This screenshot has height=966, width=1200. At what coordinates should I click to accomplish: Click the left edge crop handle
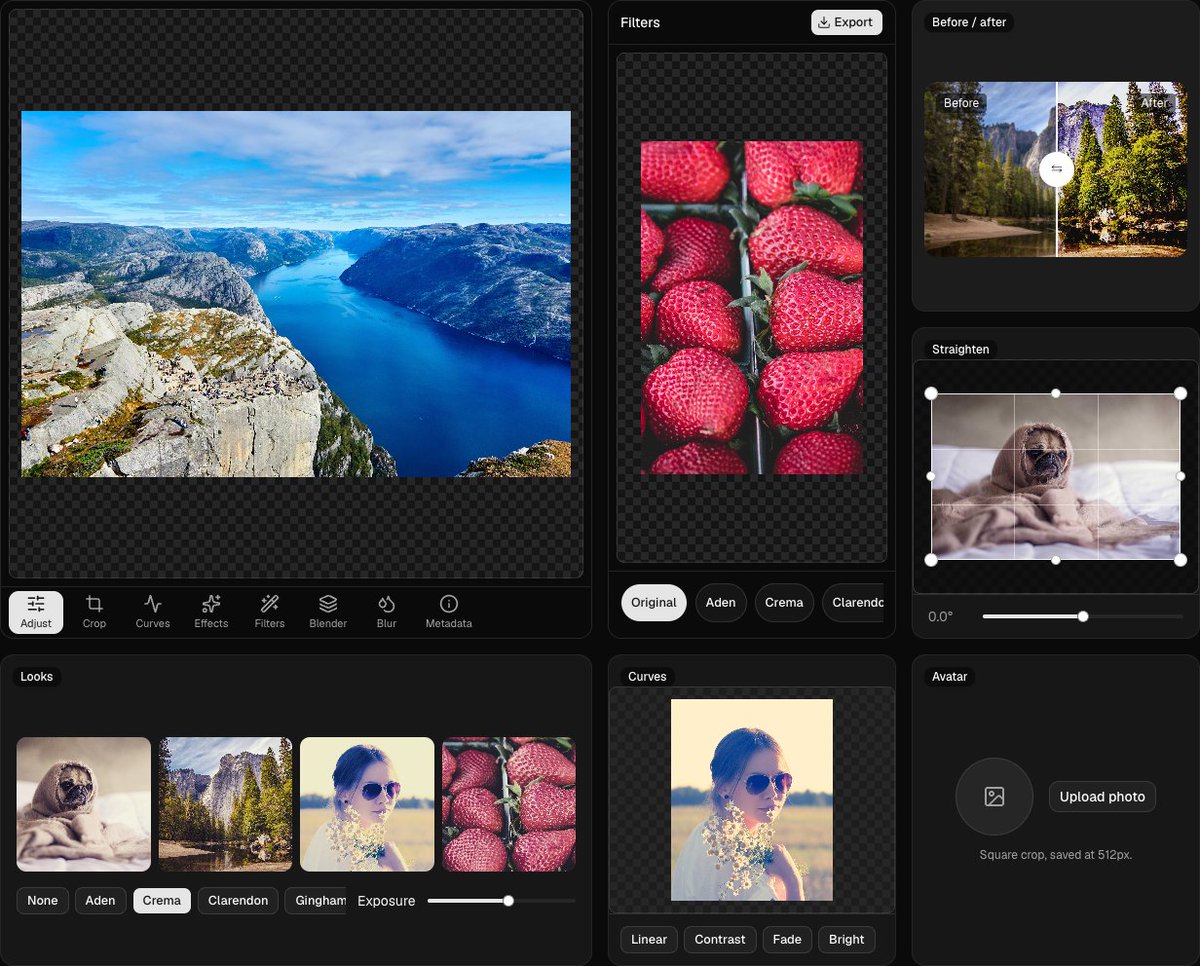pos(931,477)
